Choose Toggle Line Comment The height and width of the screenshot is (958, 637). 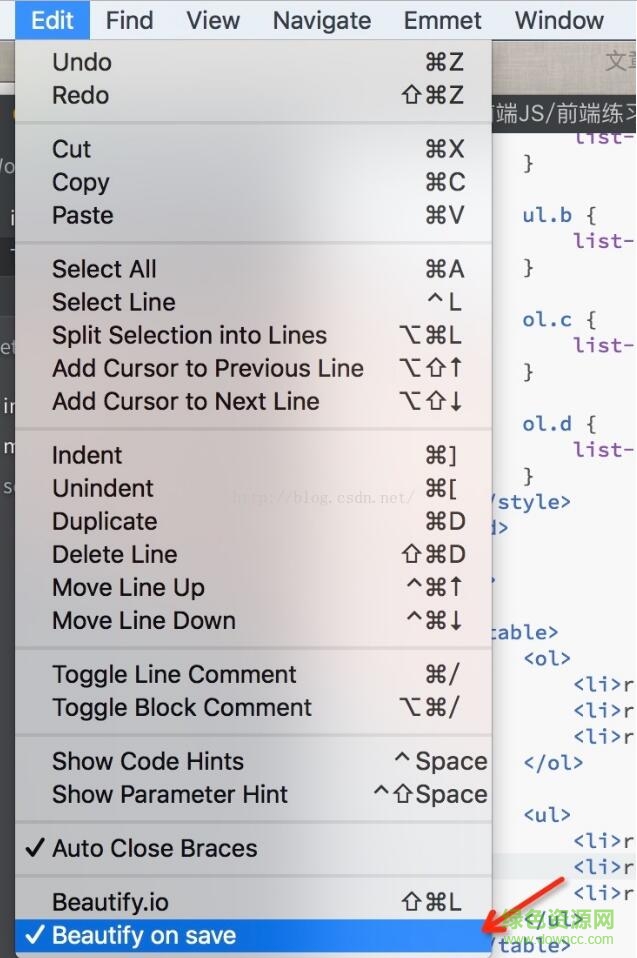click(x=174, y=674)
